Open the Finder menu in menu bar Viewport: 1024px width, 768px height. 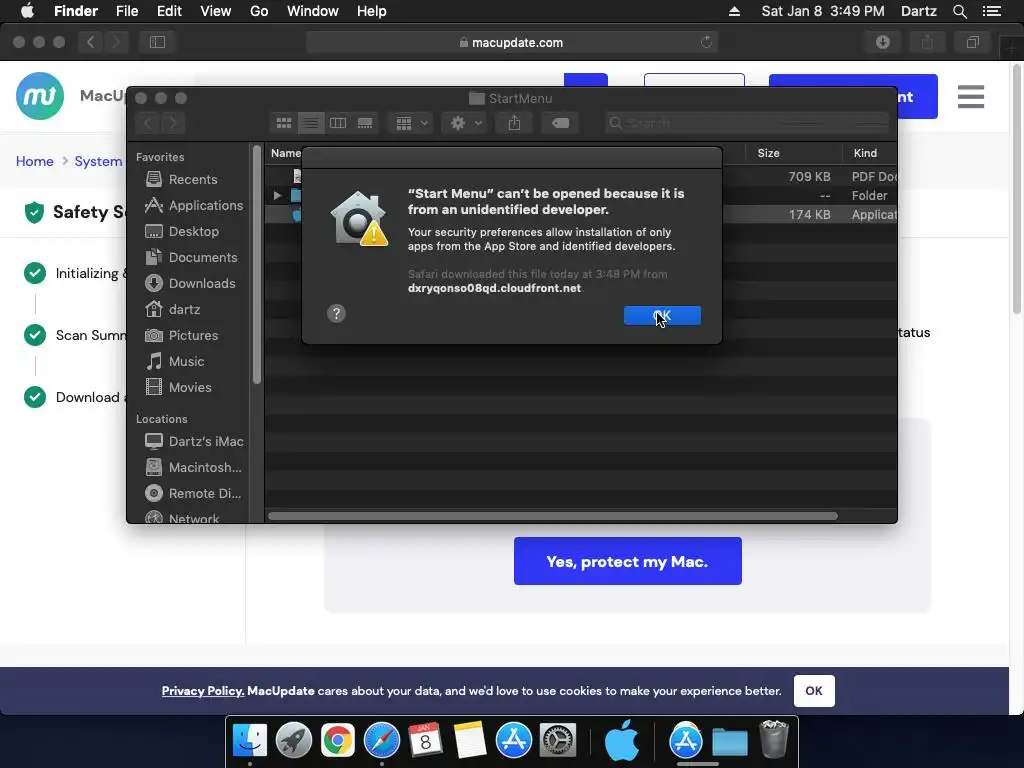click(x=76, y=11)
